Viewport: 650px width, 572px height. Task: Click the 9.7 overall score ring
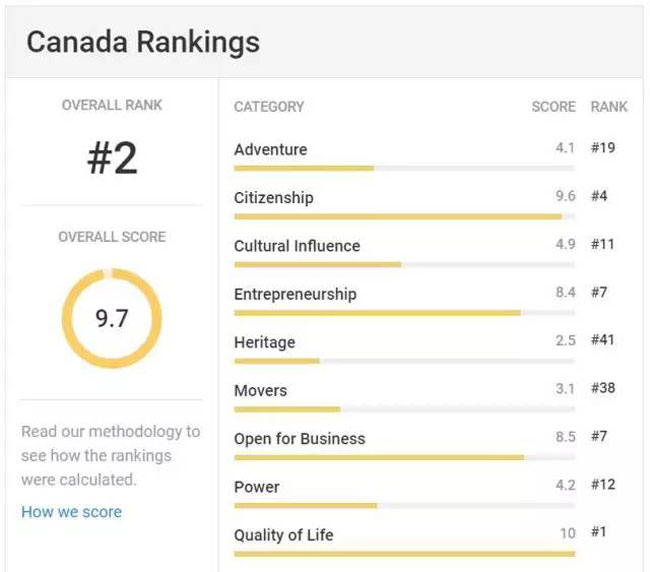(x=111, y=319)
